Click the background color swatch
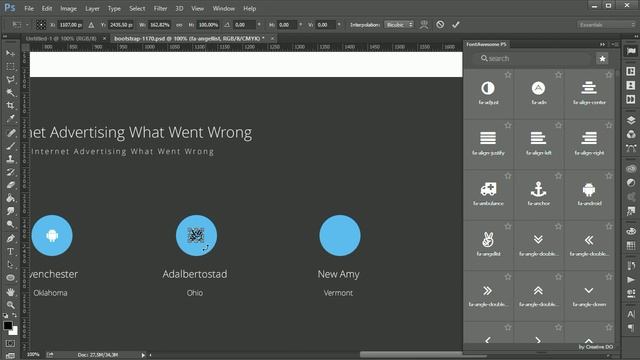Viewport: 640px width, 360px height. pyautogui.click(x=14, y=330)
